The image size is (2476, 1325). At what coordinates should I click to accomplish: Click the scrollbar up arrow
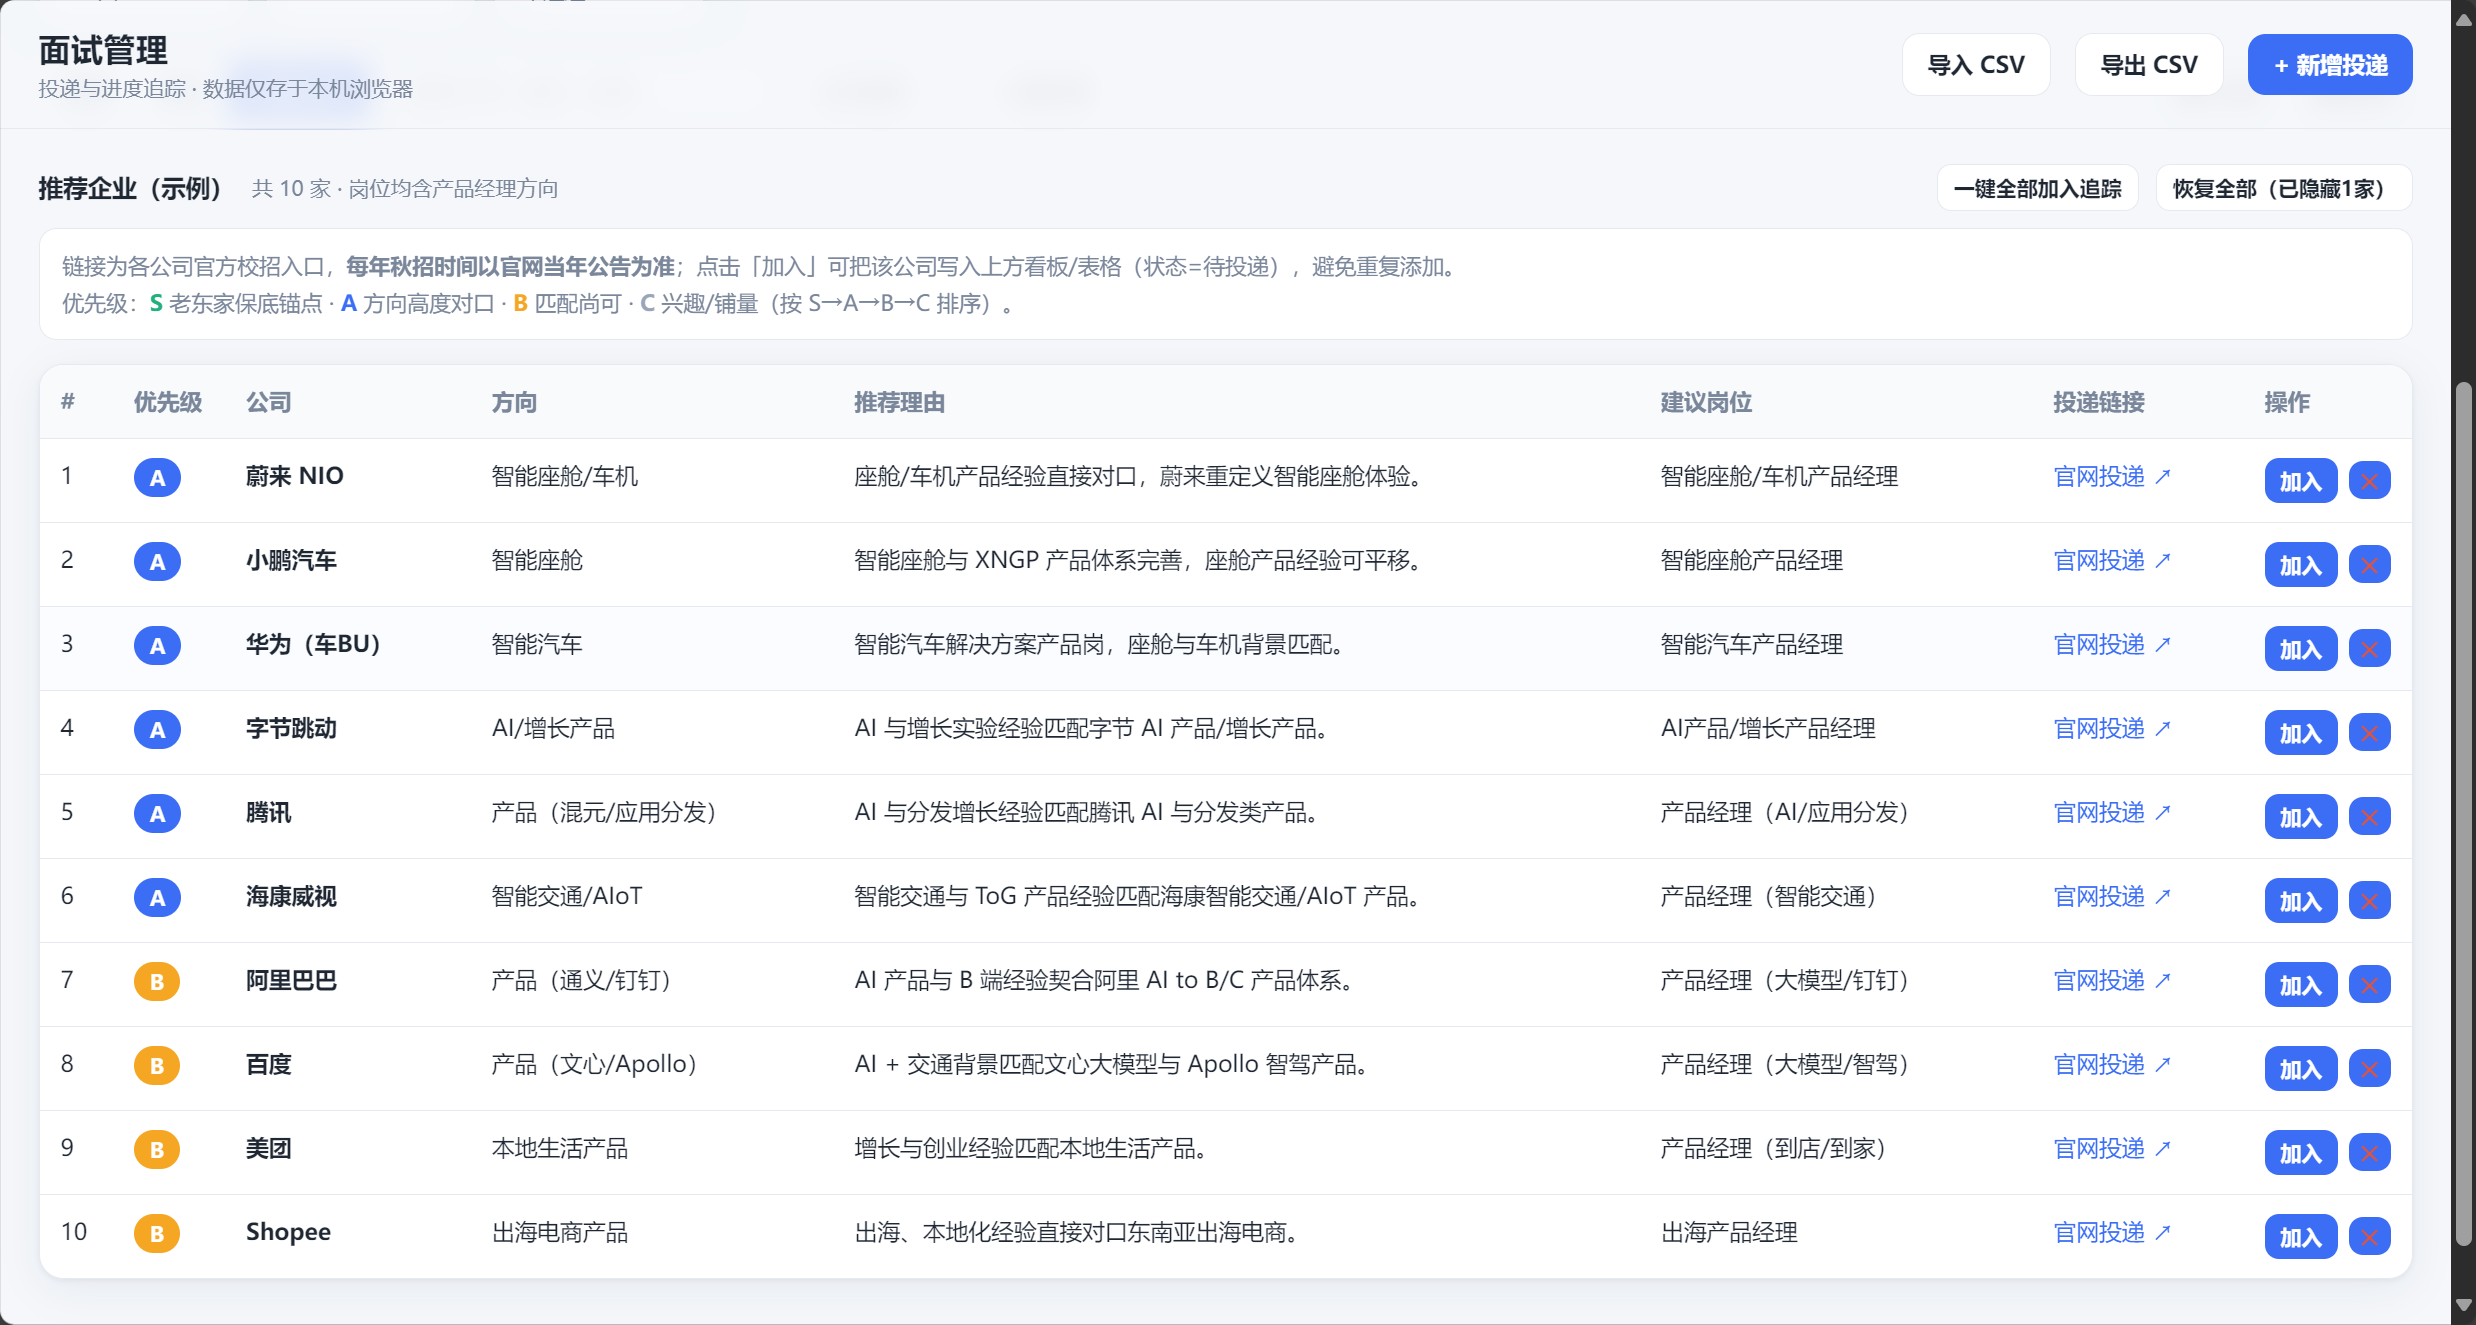coord(2464,18)
